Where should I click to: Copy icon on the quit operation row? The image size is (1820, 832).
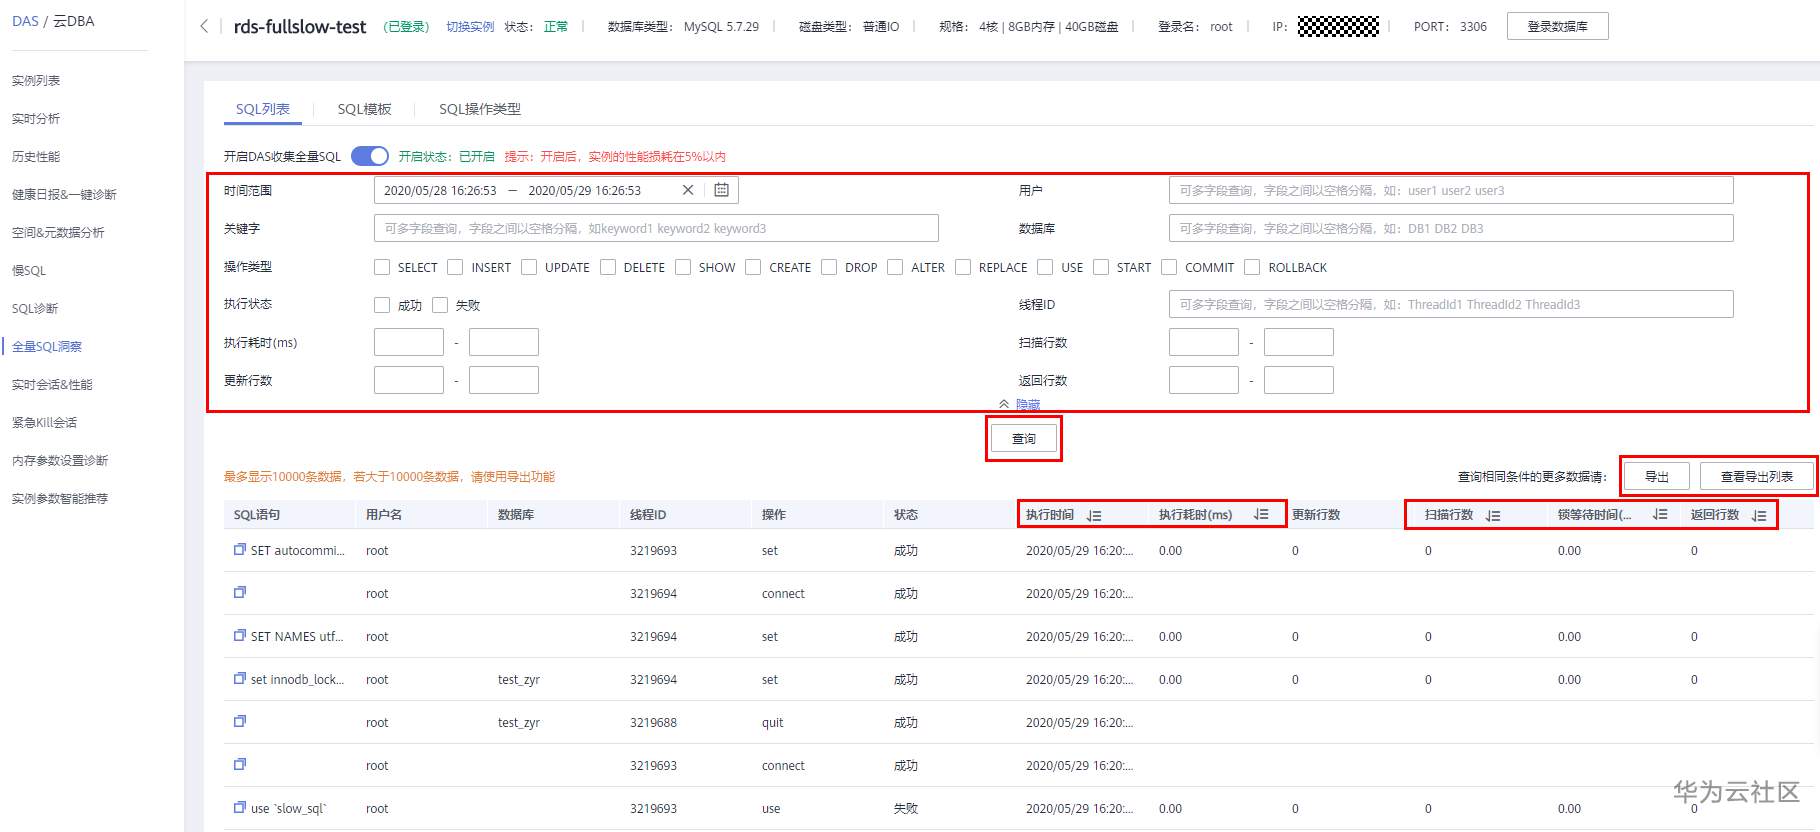[x=240, y=721]
